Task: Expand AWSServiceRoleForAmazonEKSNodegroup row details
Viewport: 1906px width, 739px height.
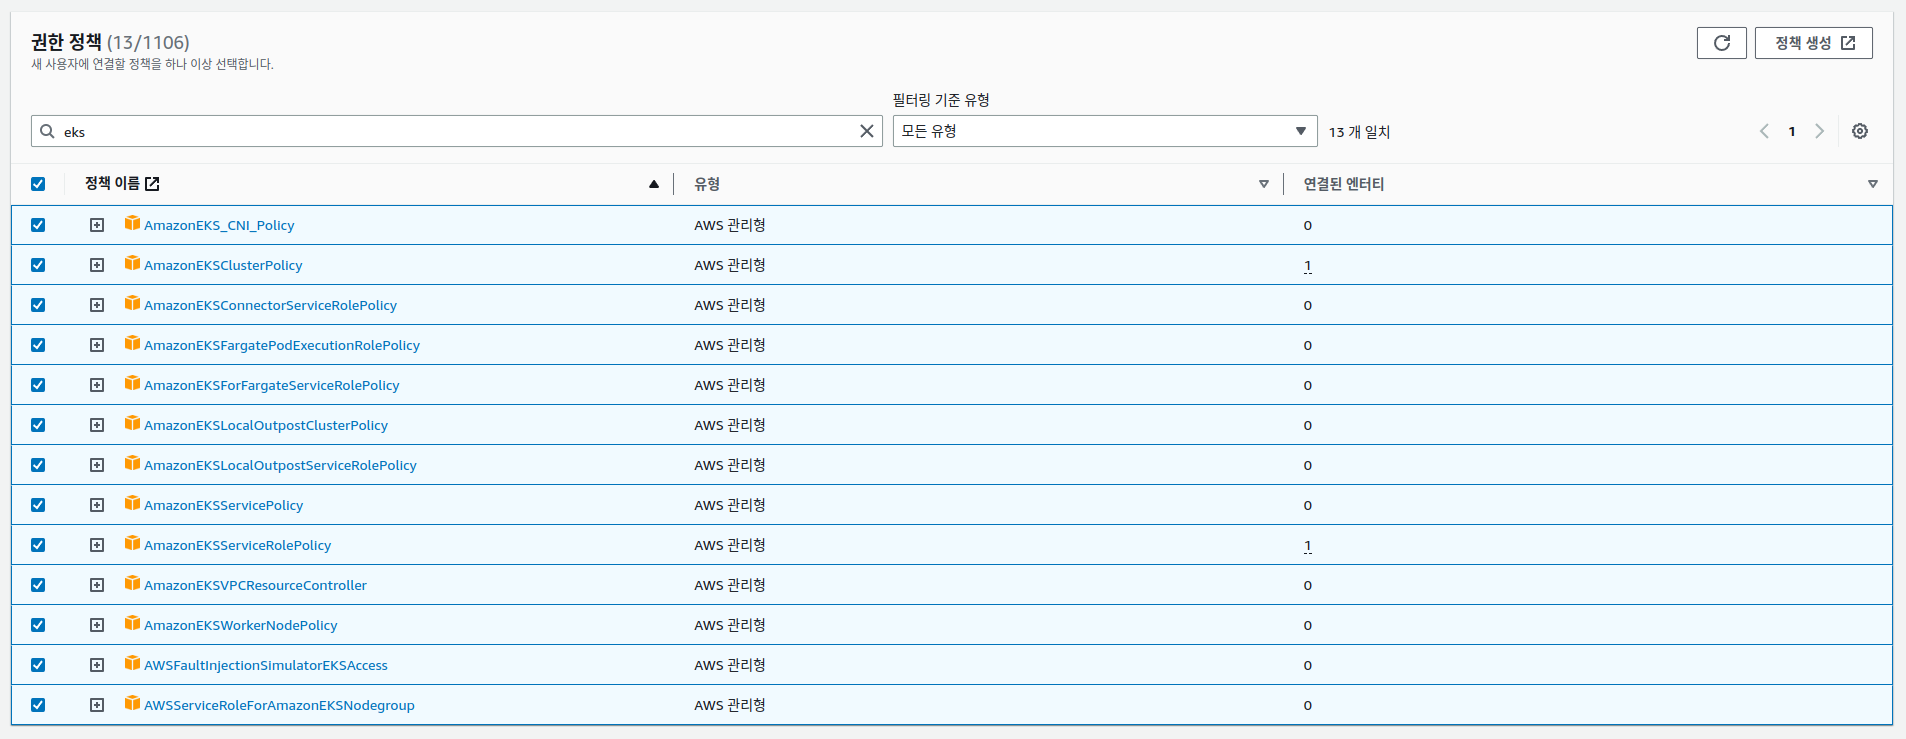Action: pos(97,705)
